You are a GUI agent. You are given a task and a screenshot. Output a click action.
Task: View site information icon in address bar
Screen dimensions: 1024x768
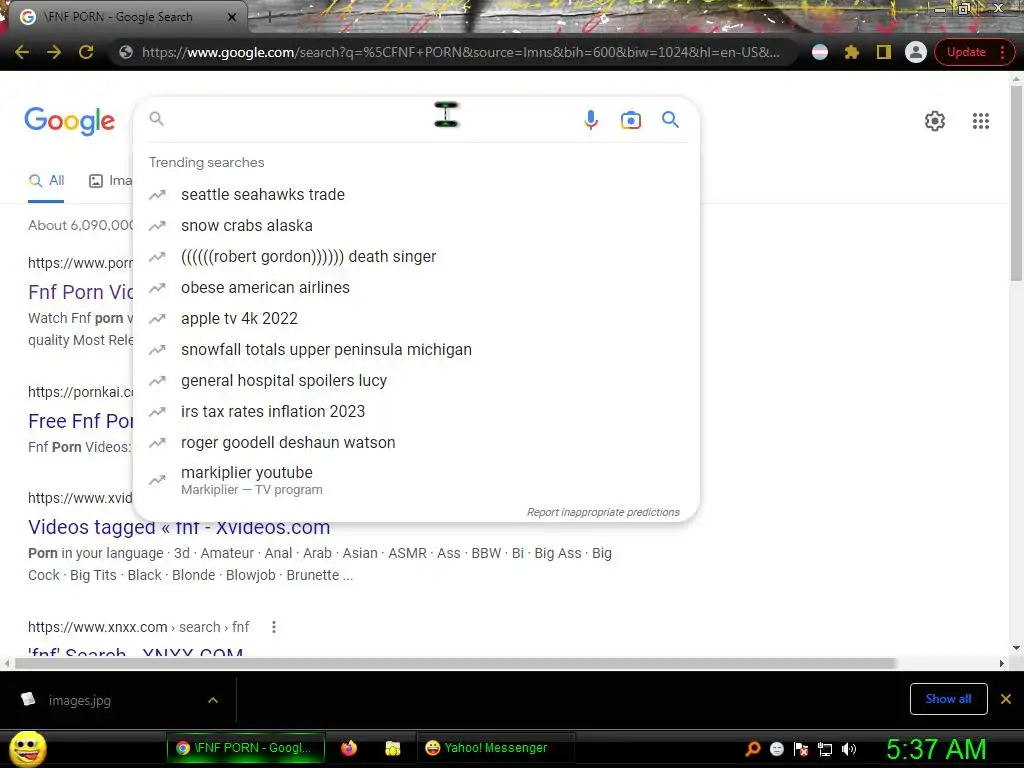126,52
